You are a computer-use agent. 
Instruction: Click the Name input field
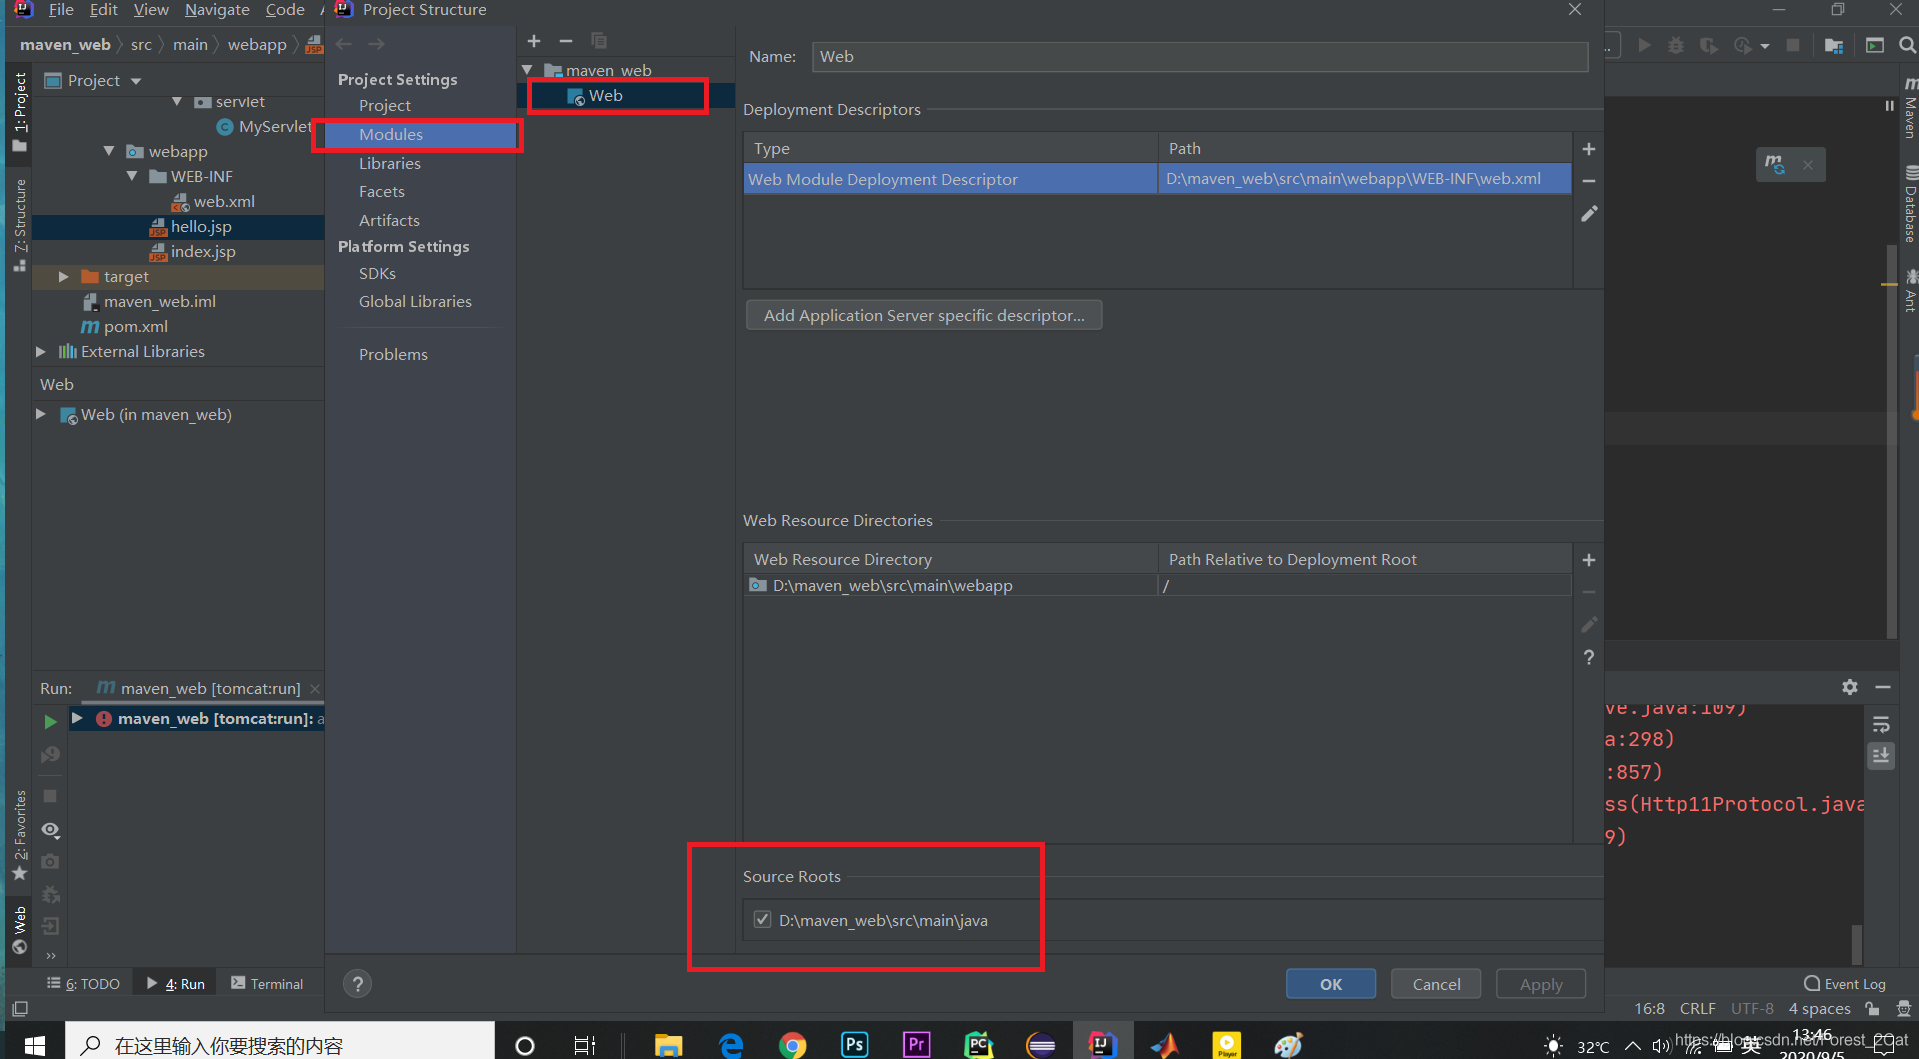[1199, 57]
